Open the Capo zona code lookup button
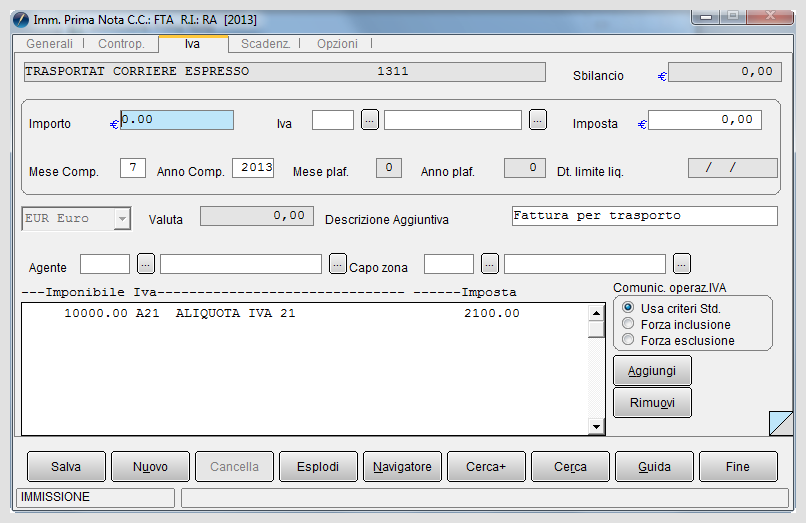This screenshot has width=806, height=523. tap(489, 264)
